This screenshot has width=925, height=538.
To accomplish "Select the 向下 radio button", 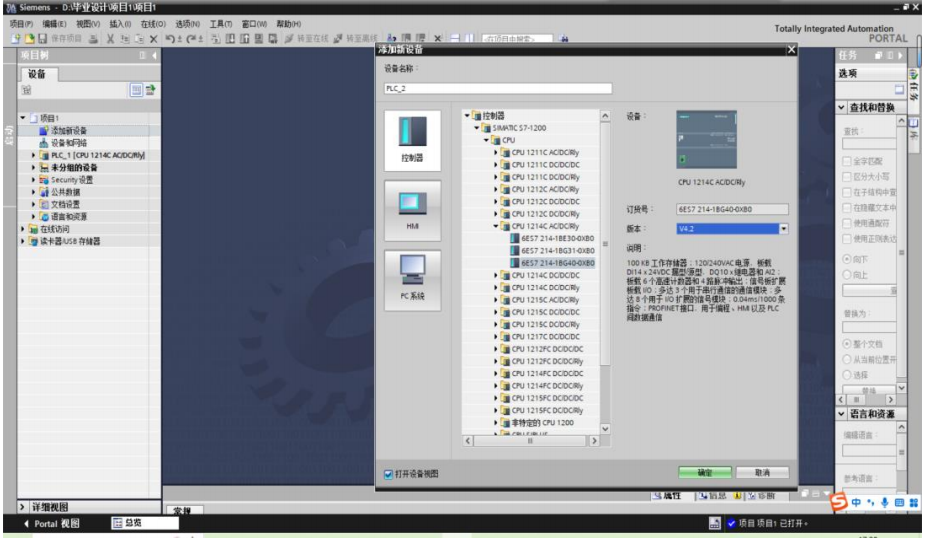I will pos(847,259).
